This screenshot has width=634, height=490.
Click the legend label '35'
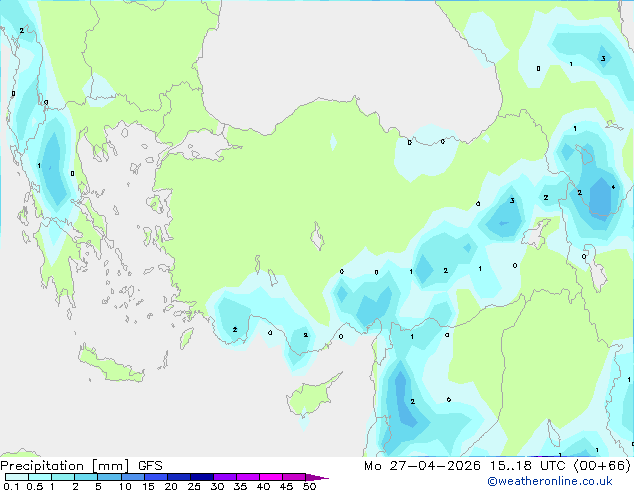coord(240,486)
